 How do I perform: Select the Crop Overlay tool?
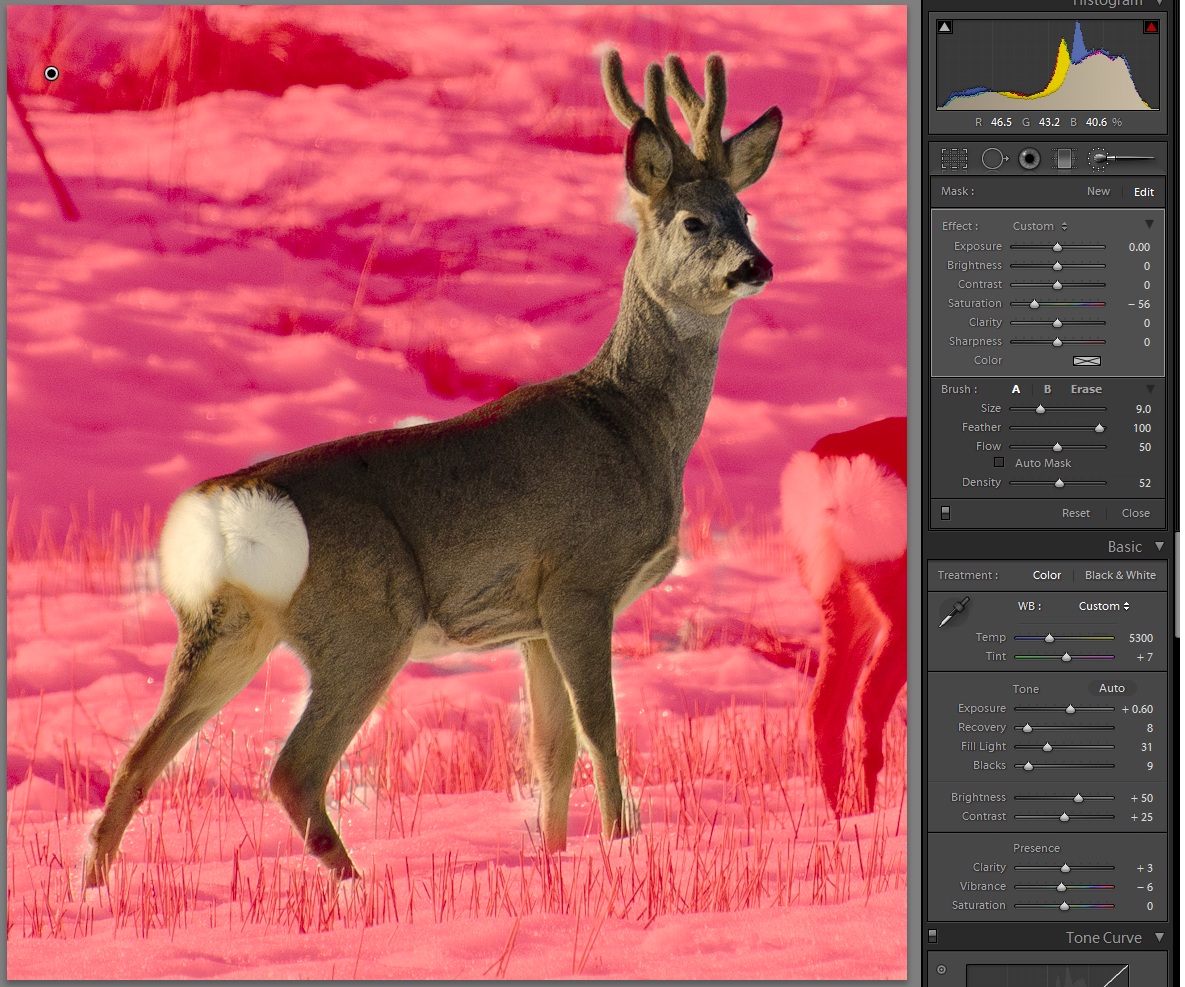(954, 159)
